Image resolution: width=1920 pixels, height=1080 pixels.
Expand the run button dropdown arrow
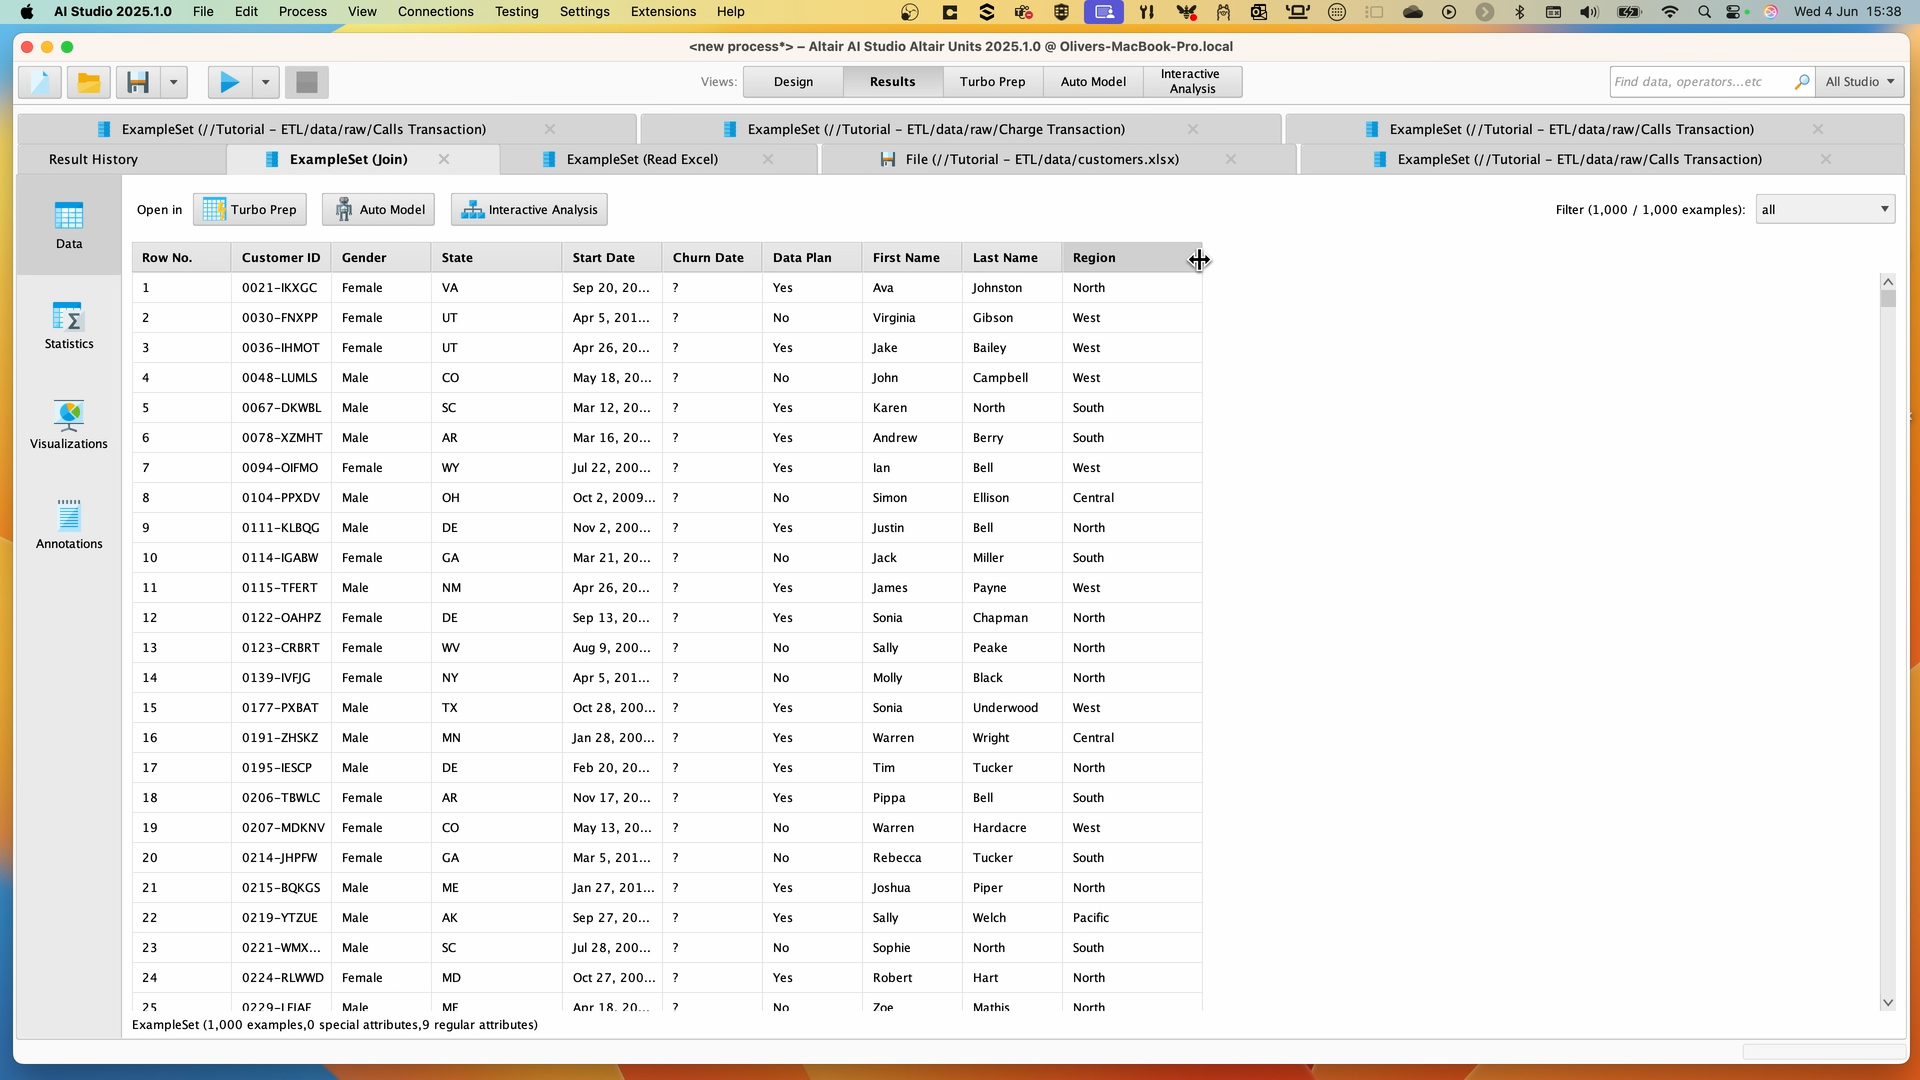point(265,82)
